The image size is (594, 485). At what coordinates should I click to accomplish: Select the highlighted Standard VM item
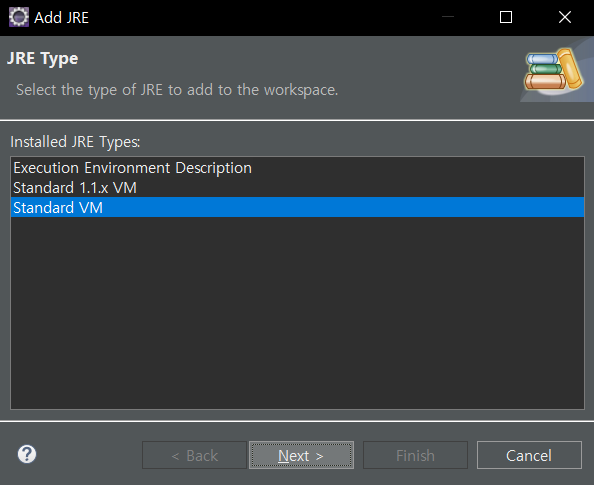click(297, 207)
